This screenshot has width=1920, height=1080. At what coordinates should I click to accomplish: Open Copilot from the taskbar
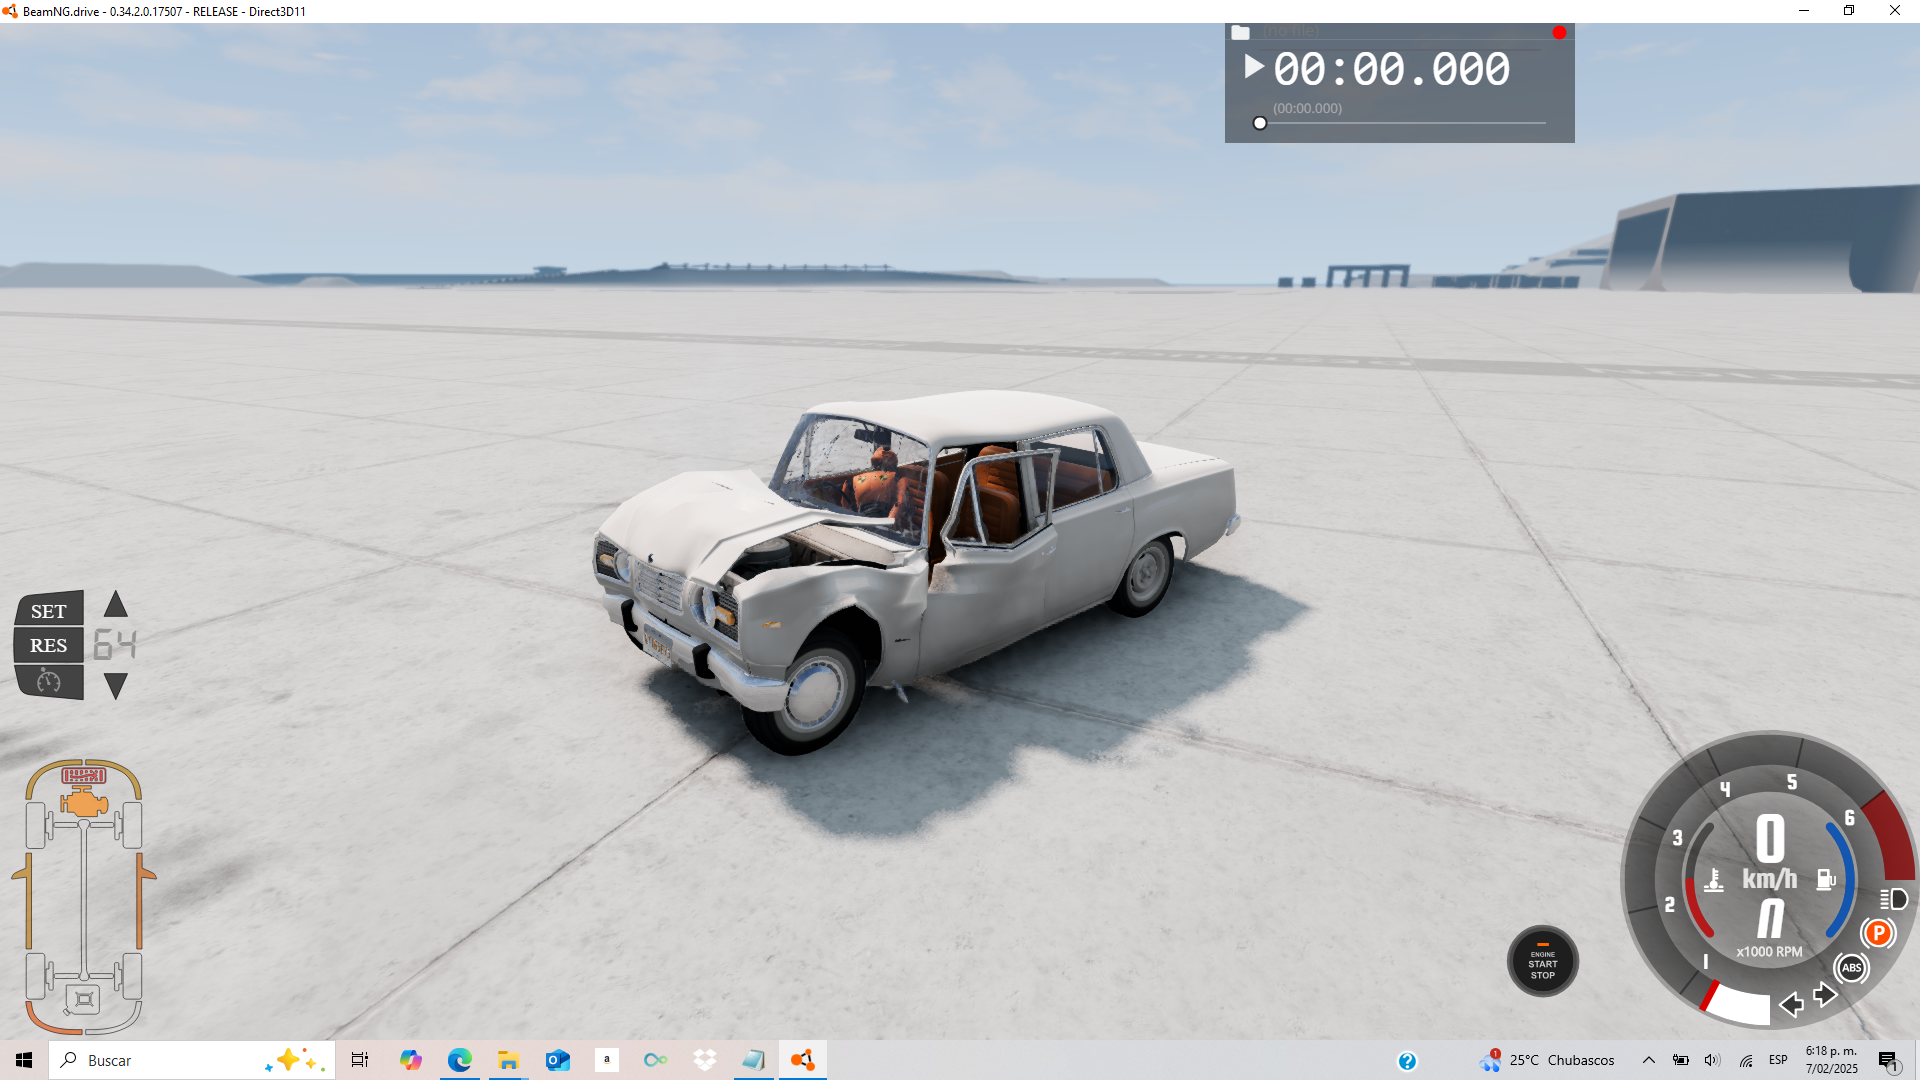410,1060
